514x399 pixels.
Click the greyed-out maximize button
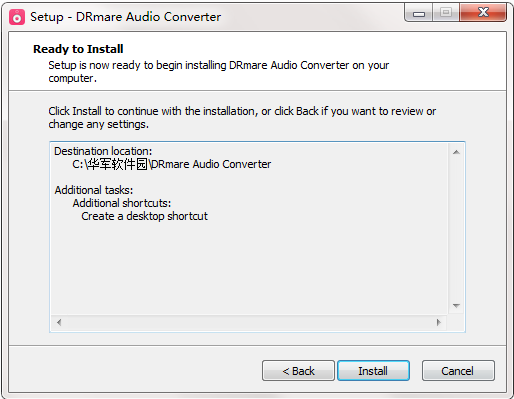point(446,13)
